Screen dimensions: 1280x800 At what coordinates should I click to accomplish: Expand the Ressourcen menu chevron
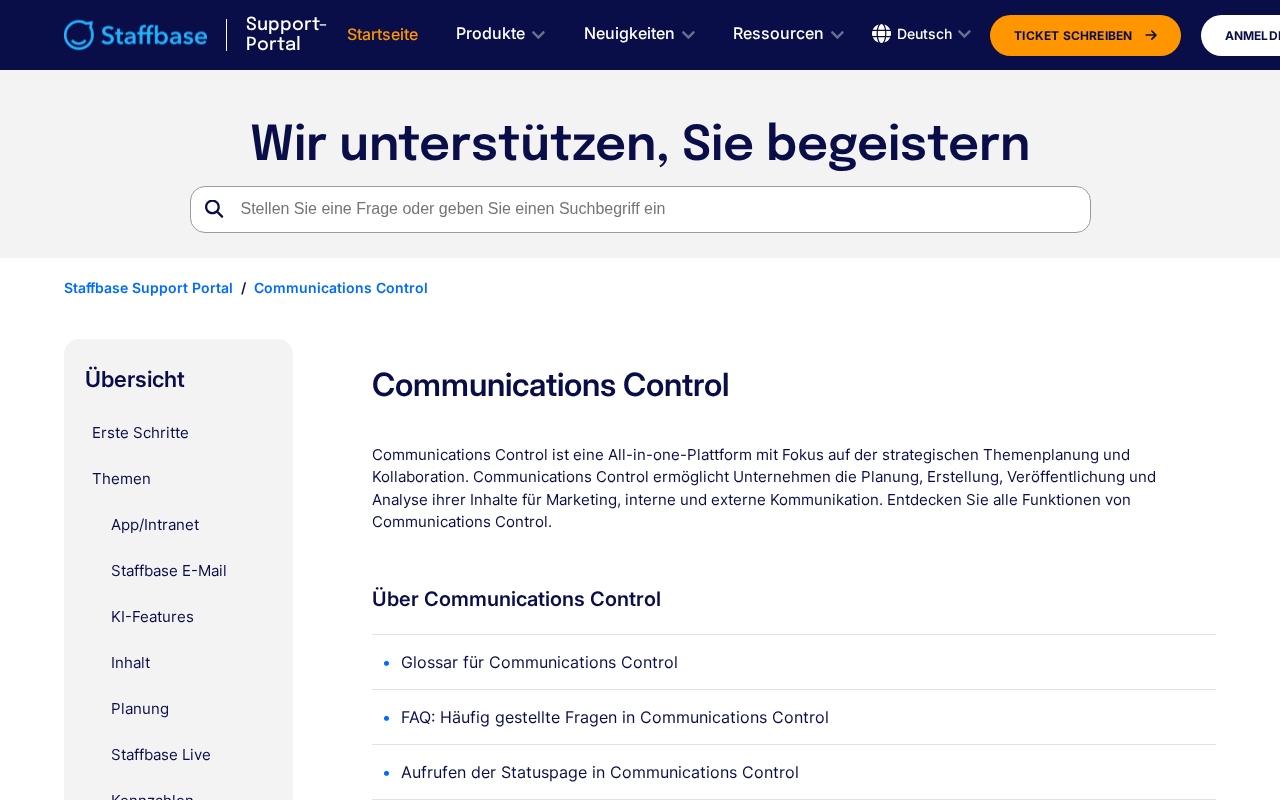point(837,35)
